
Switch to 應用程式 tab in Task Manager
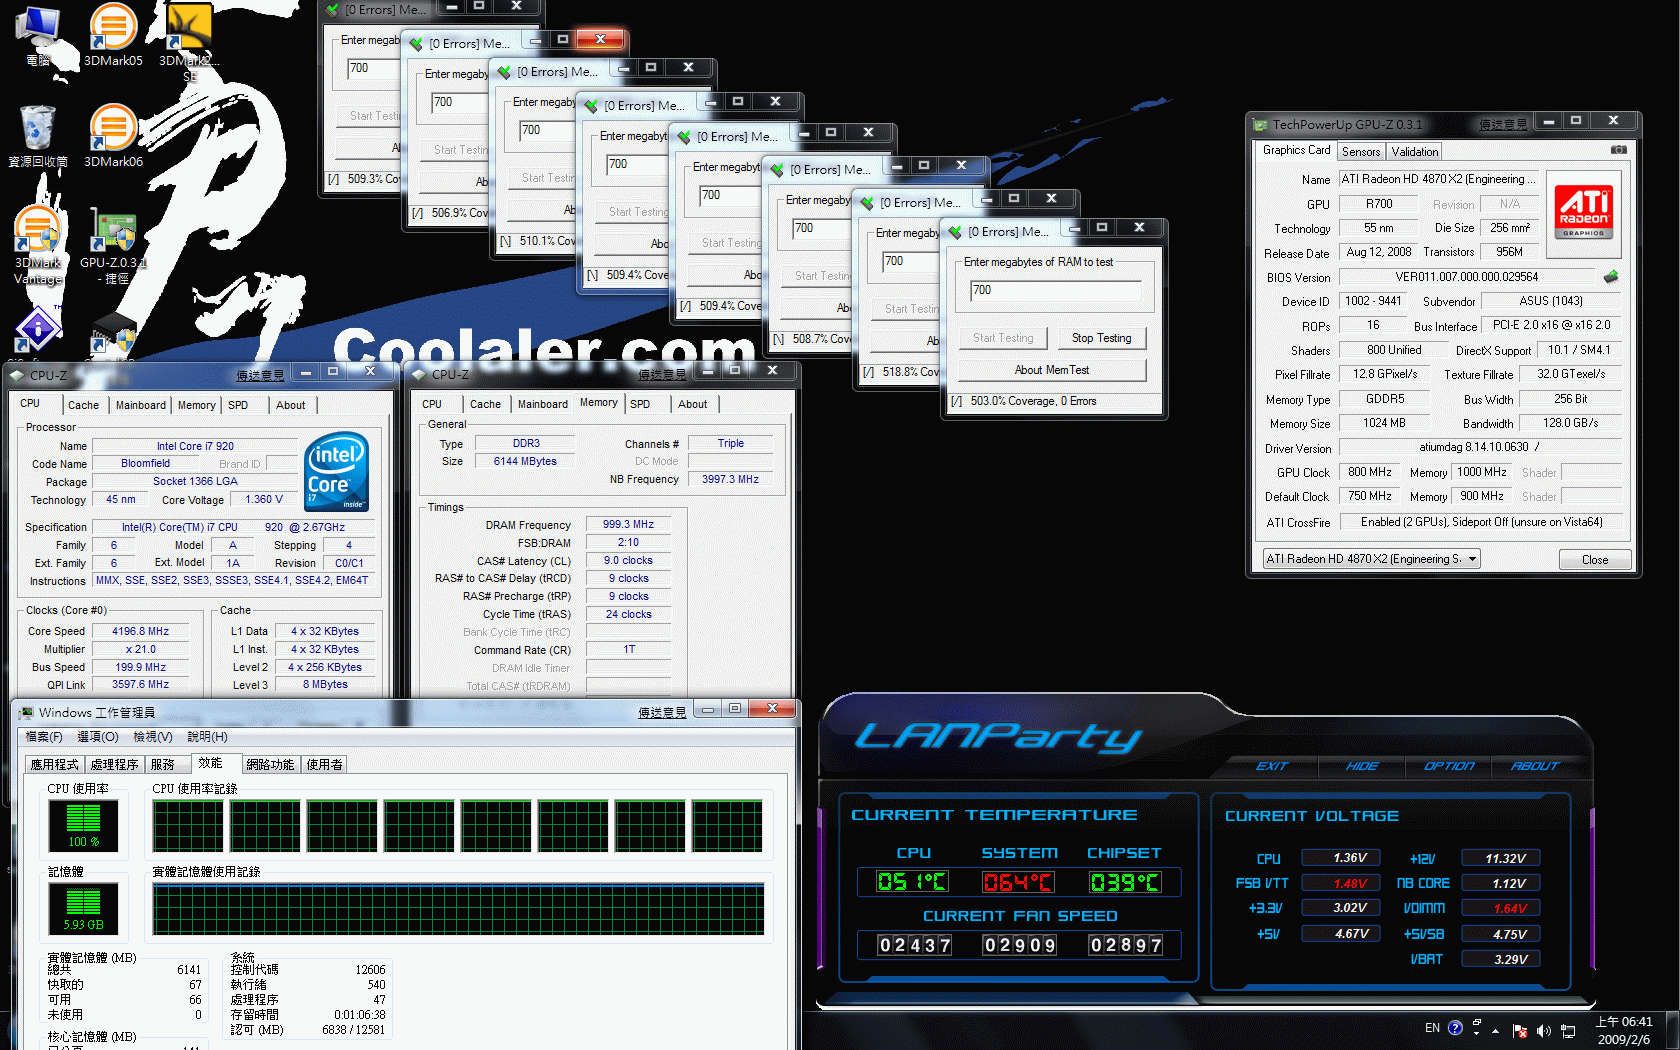click(54, 764)
